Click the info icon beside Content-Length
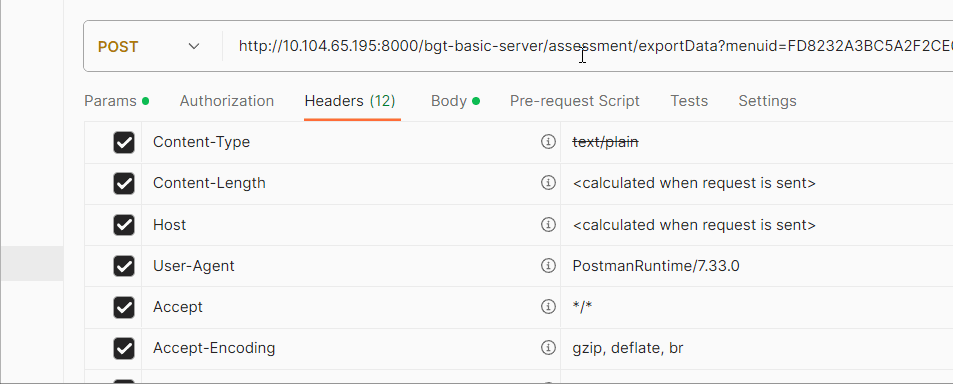Image resolution: width=953 pixels, height=384 pixels. [x=548, y=183]
